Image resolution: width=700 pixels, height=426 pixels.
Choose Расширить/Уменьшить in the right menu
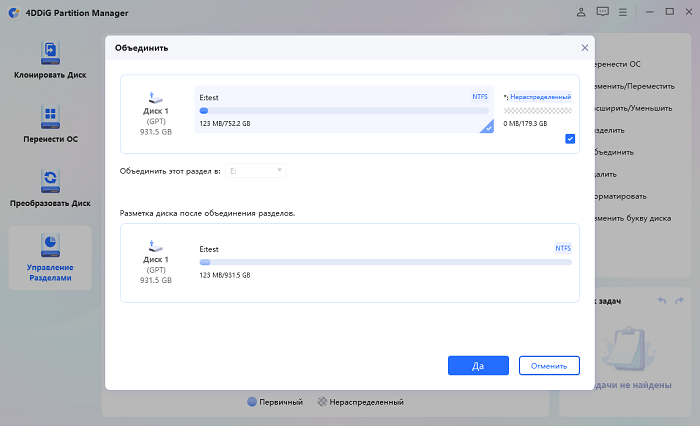[633, 108]
